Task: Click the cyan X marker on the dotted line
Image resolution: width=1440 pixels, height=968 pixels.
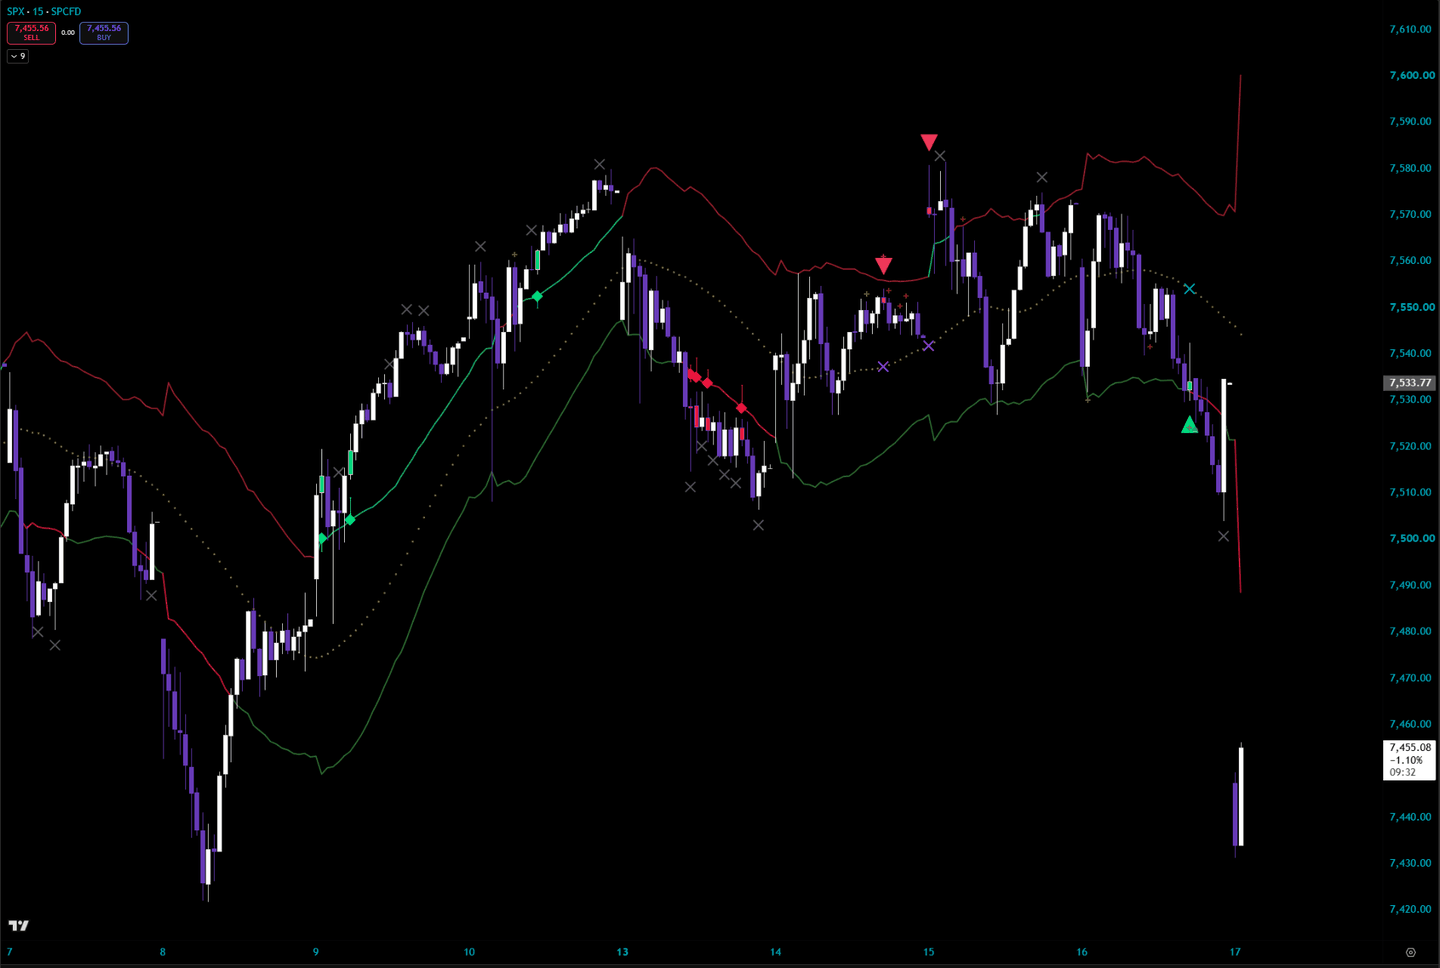Action: point(1189,289)
